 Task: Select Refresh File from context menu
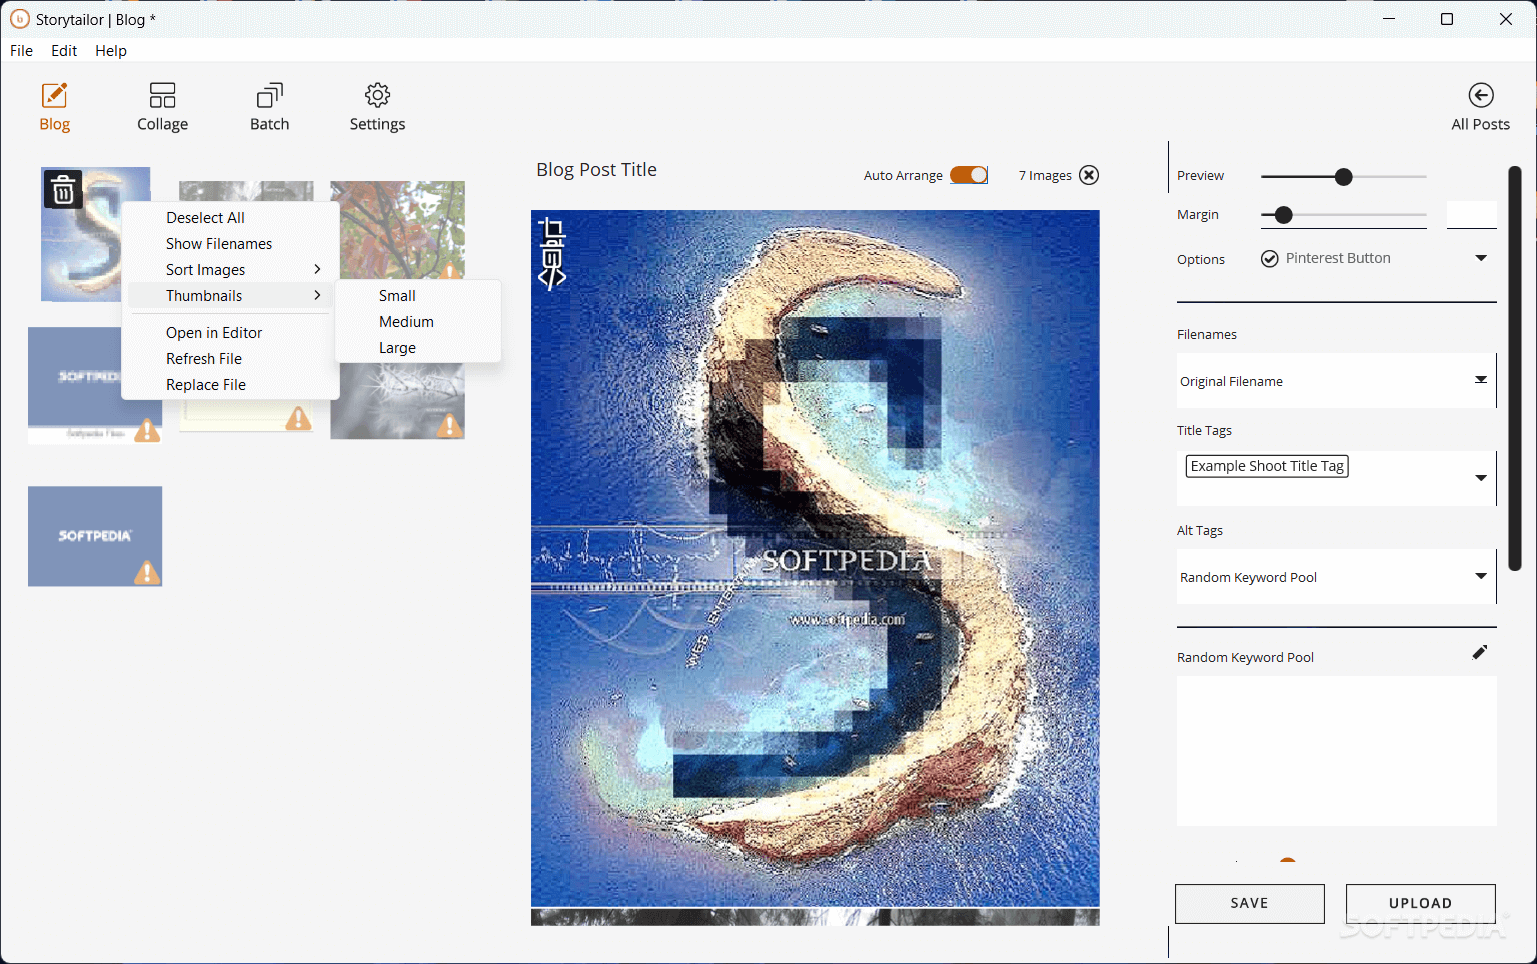(230, 359)
